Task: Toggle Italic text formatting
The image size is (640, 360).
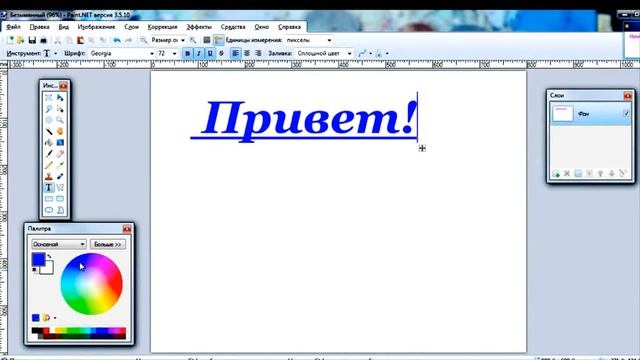Action: click(199, 53)
